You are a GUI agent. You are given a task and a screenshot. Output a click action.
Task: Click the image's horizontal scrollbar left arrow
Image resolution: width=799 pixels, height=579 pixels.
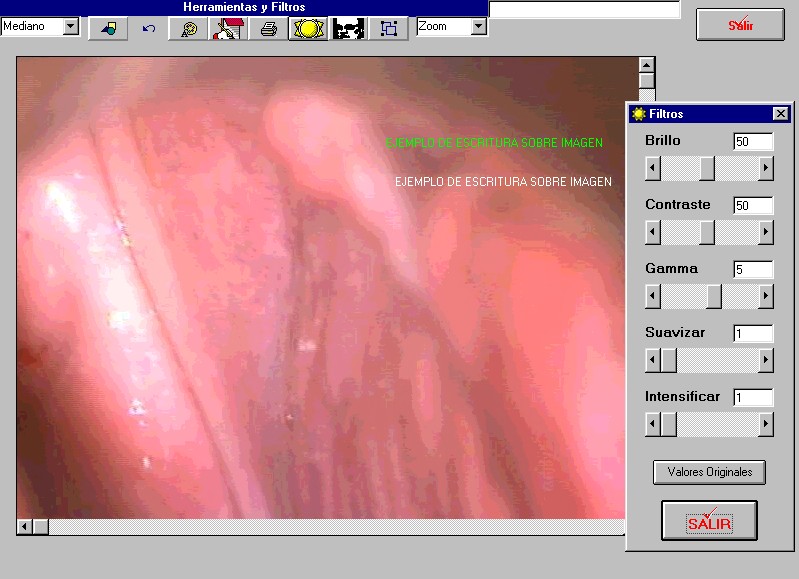point(25,526)
